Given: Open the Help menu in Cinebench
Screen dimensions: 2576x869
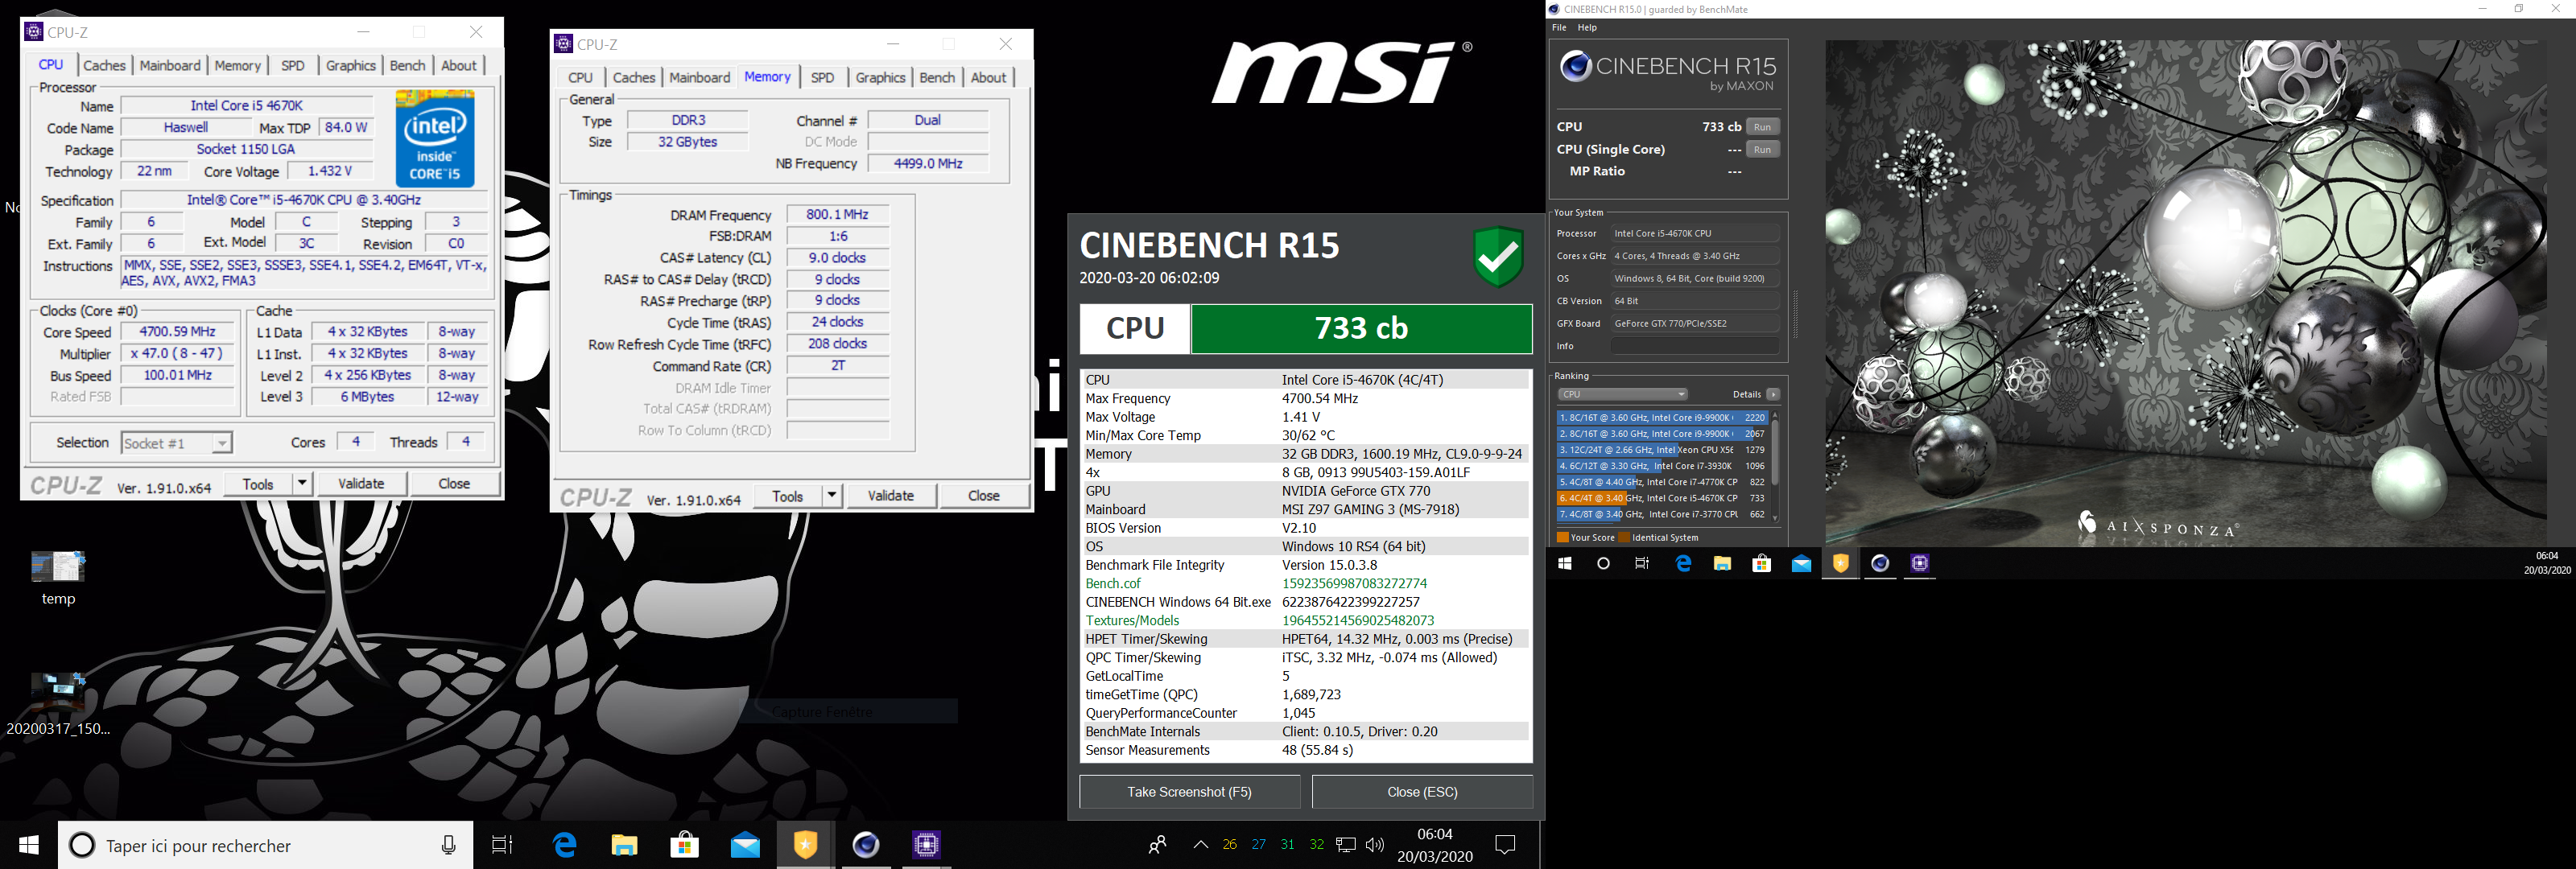Looking at the screenshot, I should pos(1587,28).
